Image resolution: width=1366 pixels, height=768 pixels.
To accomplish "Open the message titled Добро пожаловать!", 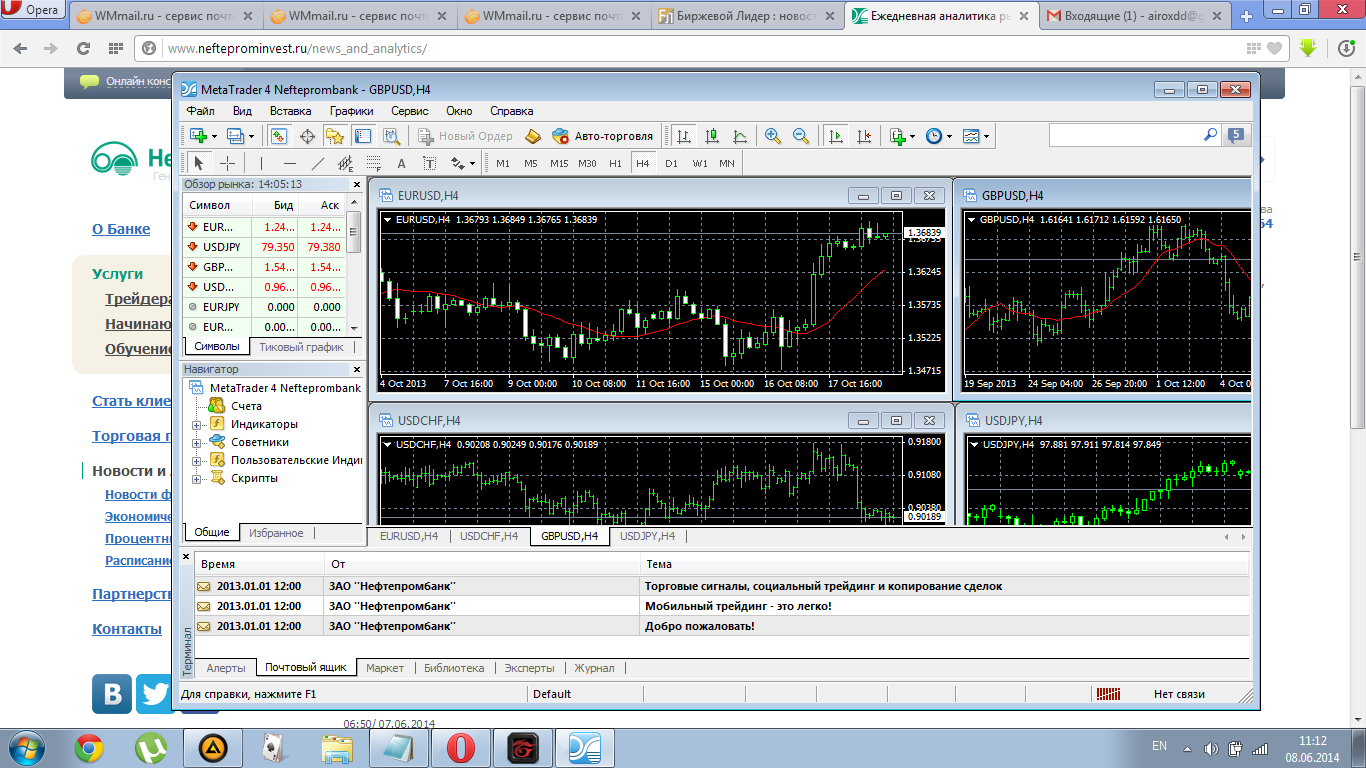I will (722, 626).
